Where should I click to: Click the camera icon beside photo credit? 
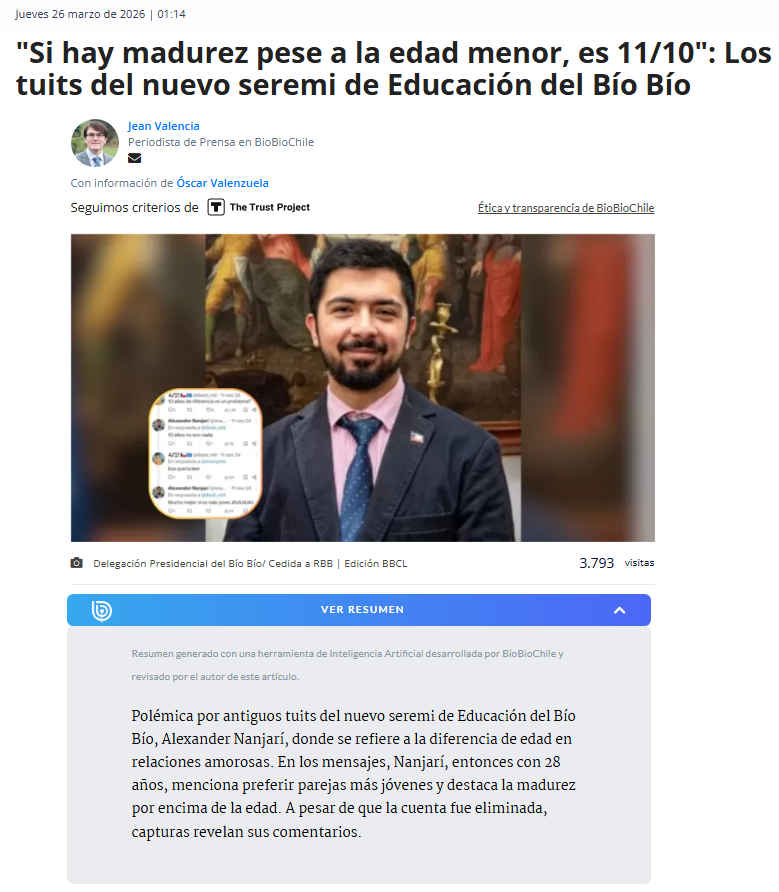(x=77, y=563)
